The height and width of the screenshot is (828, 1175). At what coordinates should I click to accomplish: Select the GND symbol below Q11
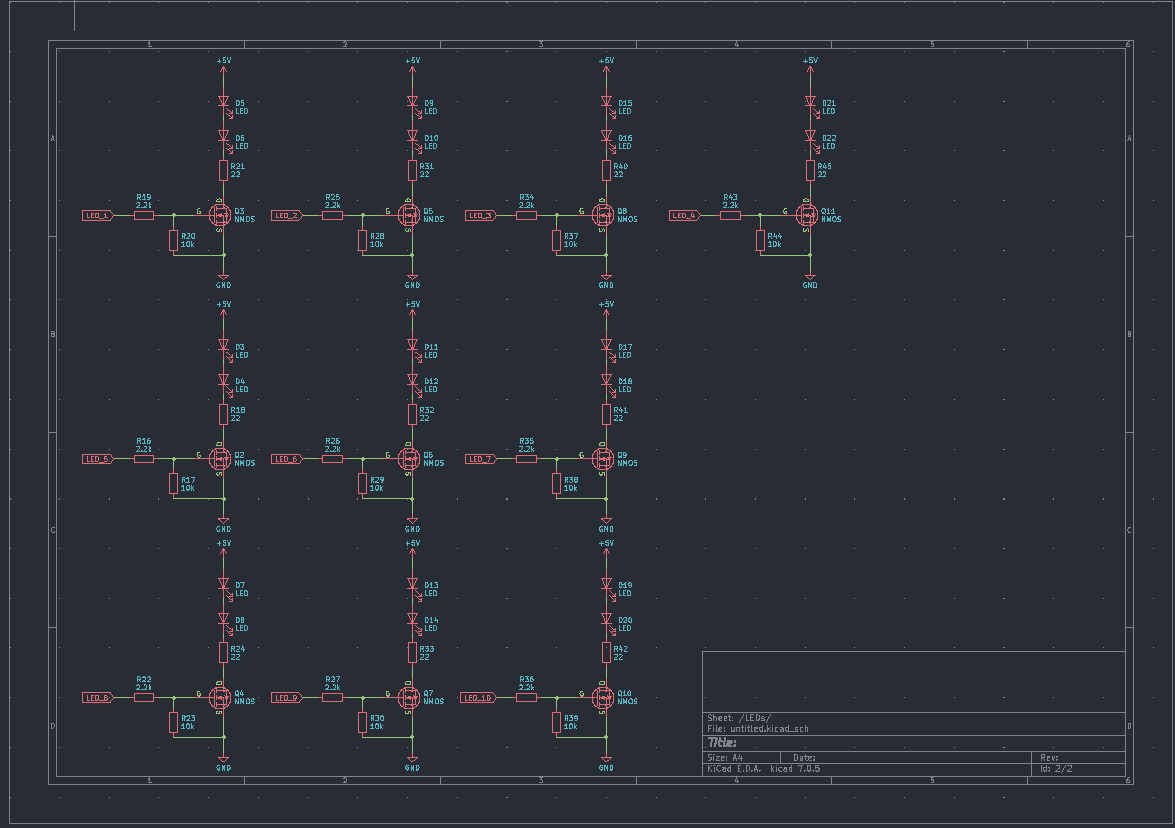(810, 280)
